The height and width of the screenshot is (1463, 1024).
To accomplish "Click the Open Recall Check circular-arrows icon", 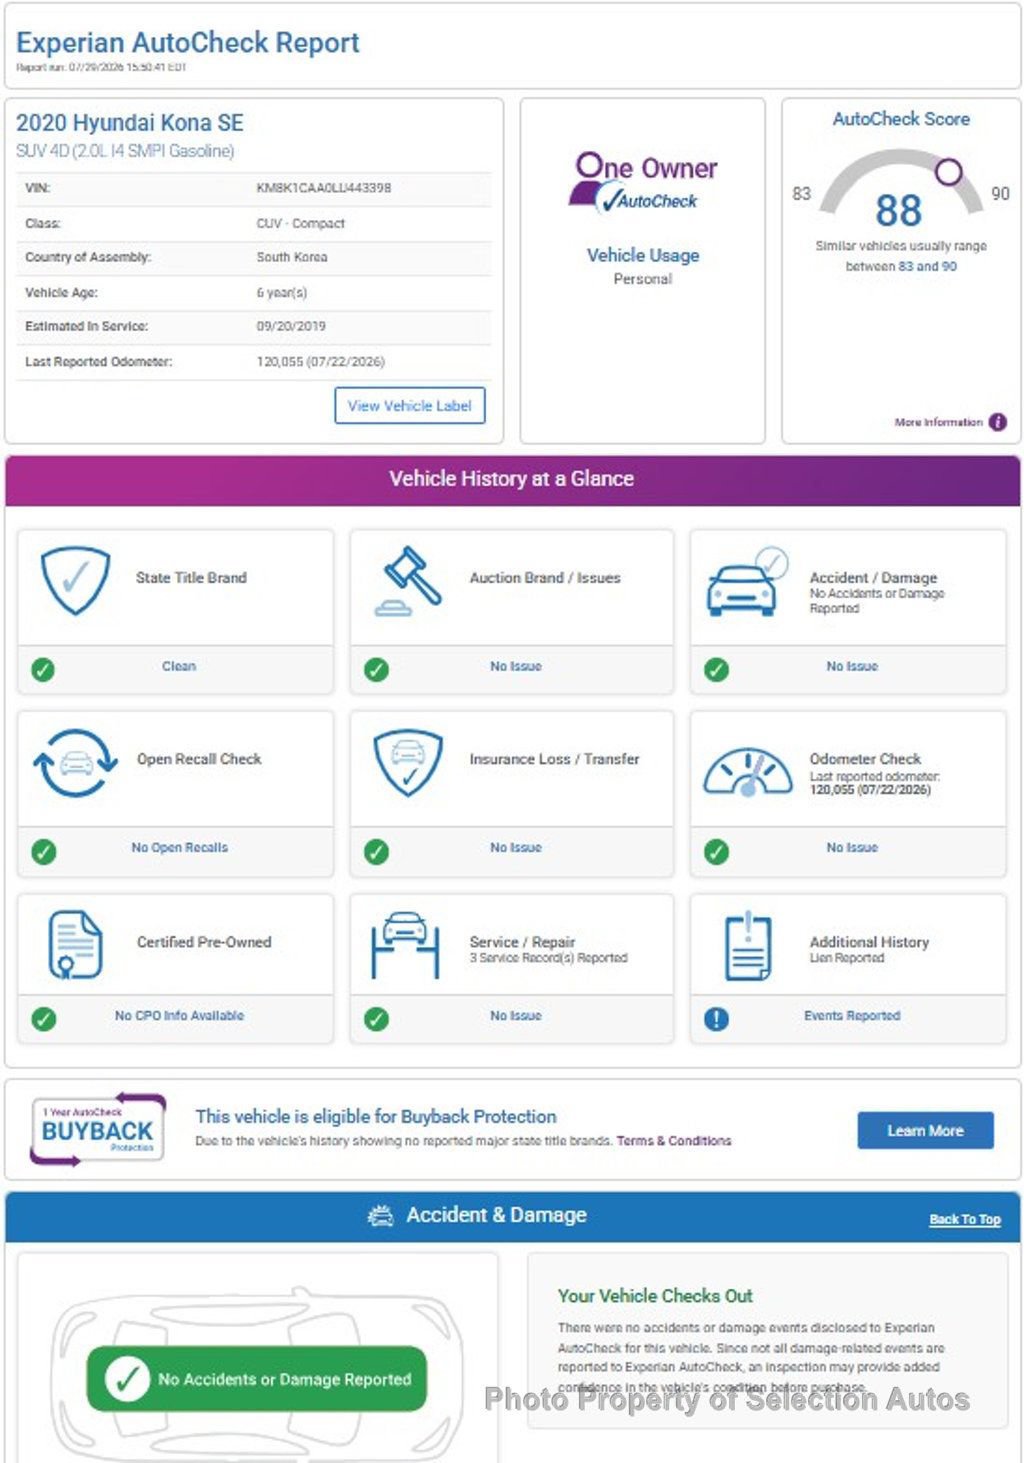I will tap(75, 762).
